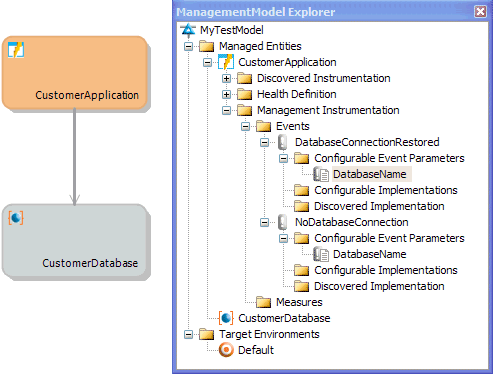Click the MyTestModel root model icon

pyautogui.click(x=188, y=30)
